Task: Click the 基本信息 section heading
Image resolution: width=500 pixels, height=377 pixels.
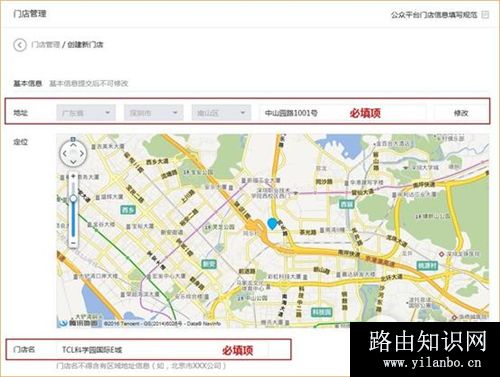Action: coord(28,83)
